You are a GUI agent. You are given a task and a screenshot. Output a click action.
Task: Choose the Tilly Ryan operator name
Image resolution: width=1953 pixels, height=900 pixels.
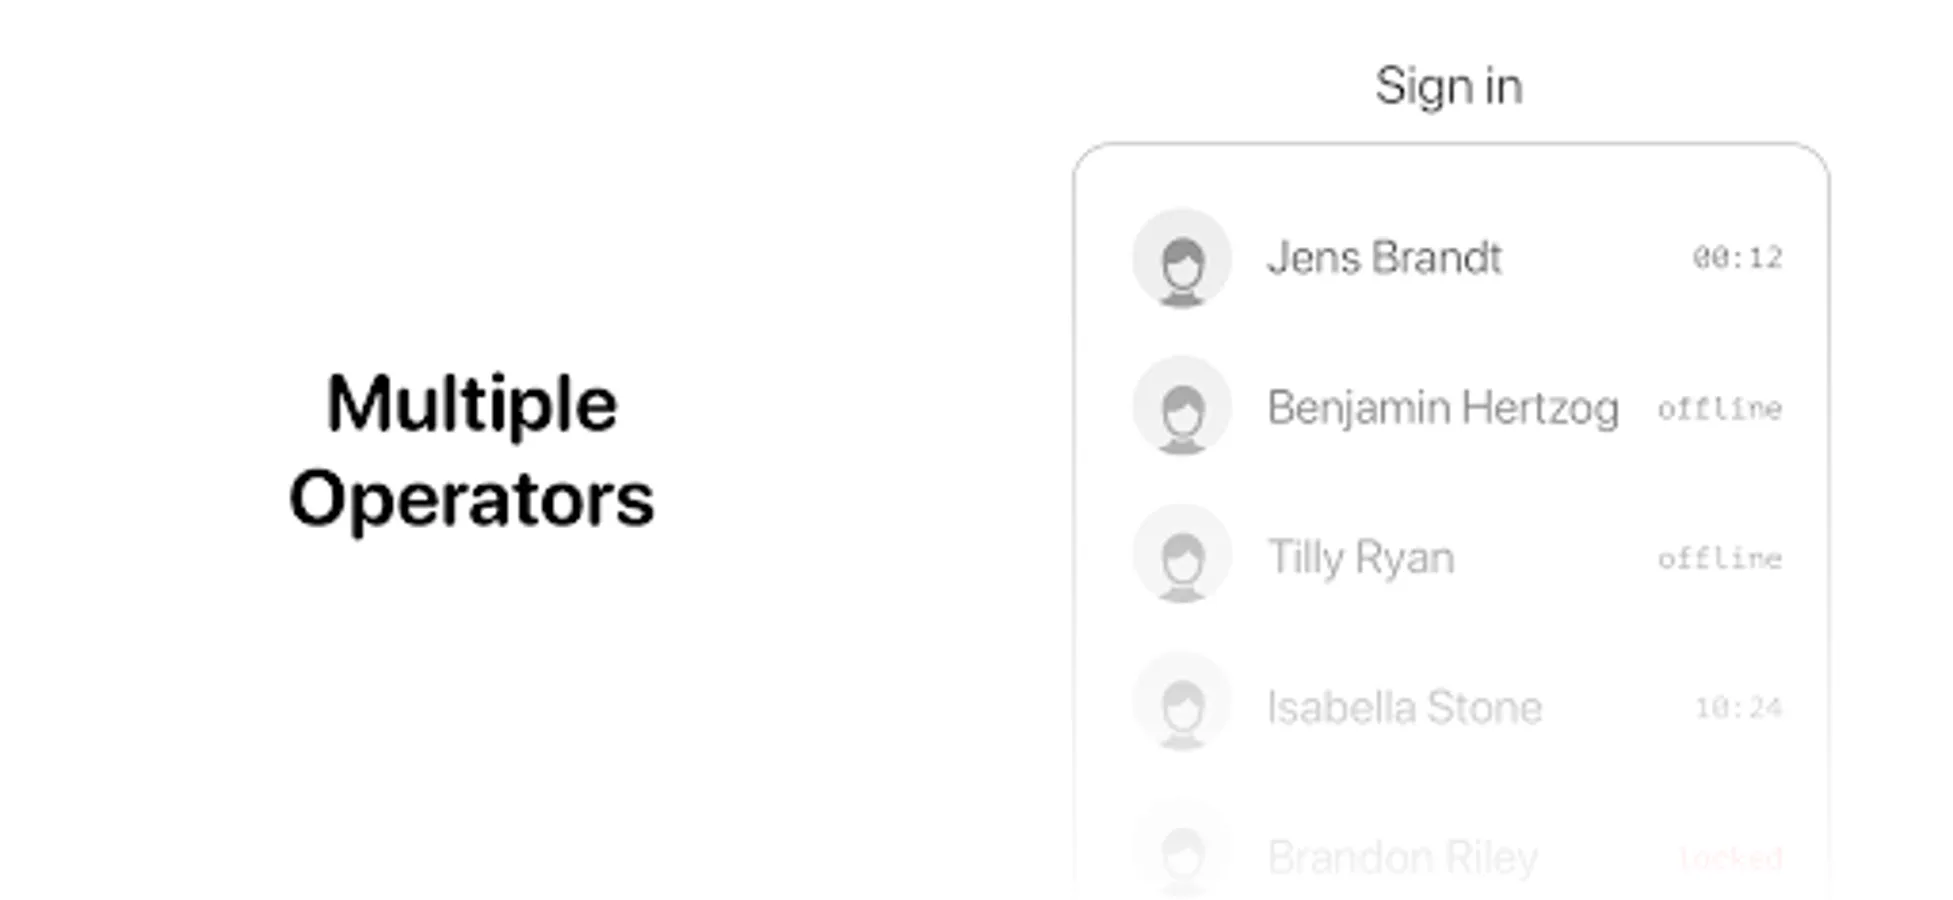coord(1360,557)
